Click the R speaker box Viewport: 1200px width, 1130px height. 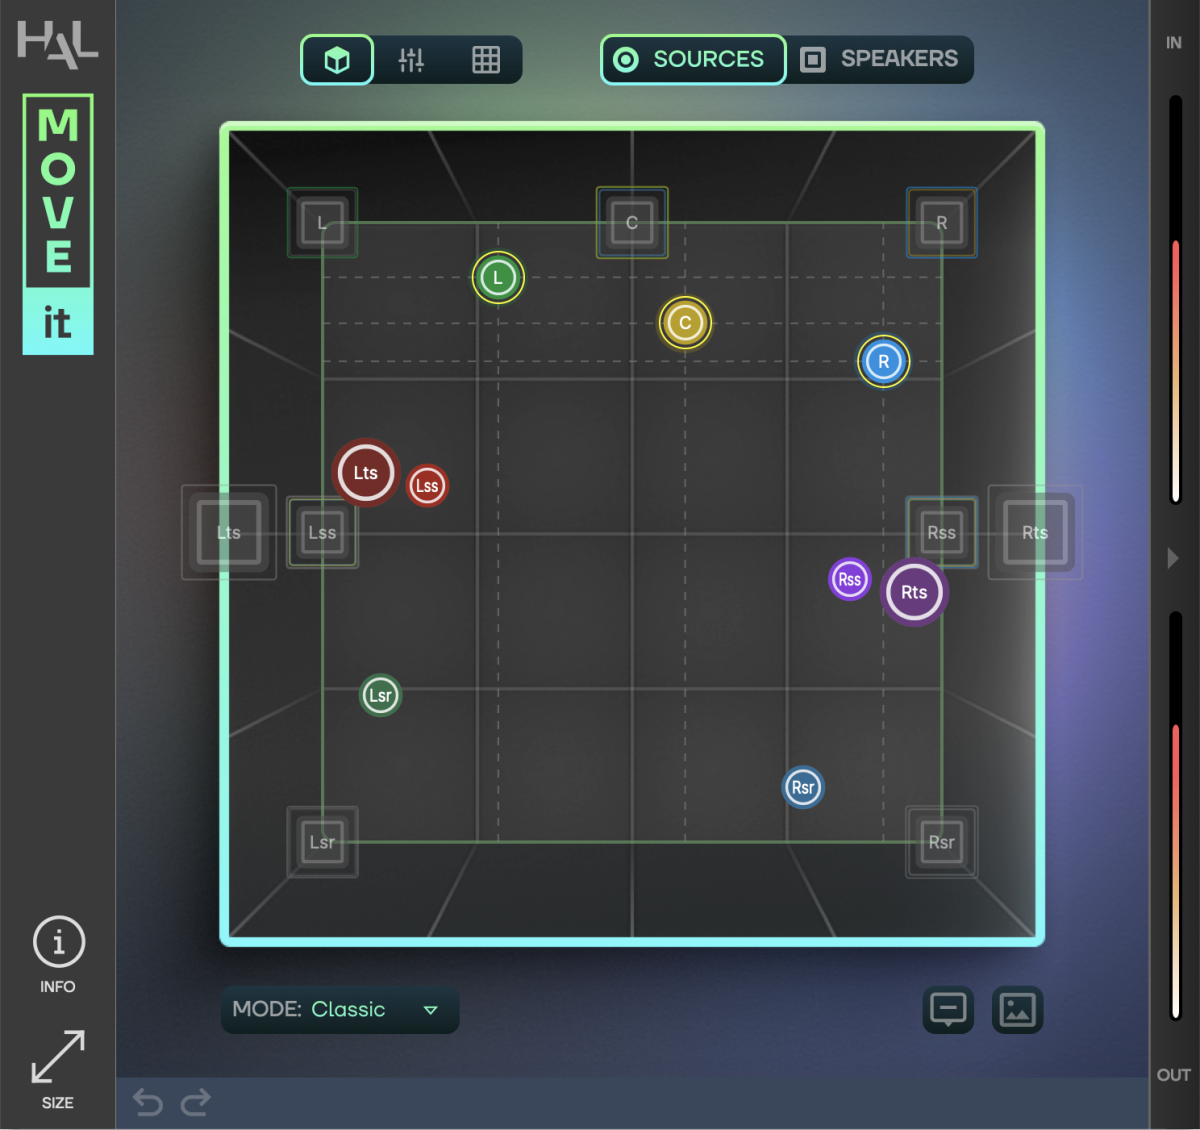(941, 223)
